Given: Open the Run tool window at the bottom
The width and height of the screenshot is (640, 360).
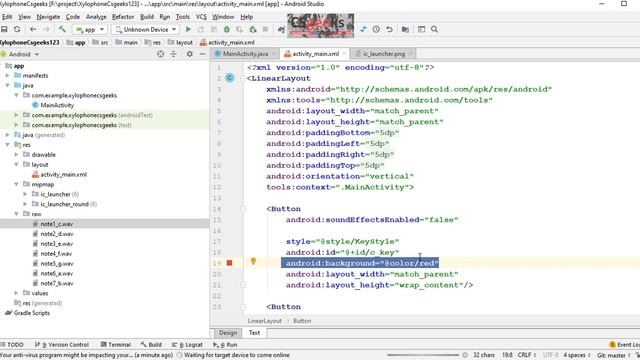Looking at the screenshot, I should click(225, 345).
